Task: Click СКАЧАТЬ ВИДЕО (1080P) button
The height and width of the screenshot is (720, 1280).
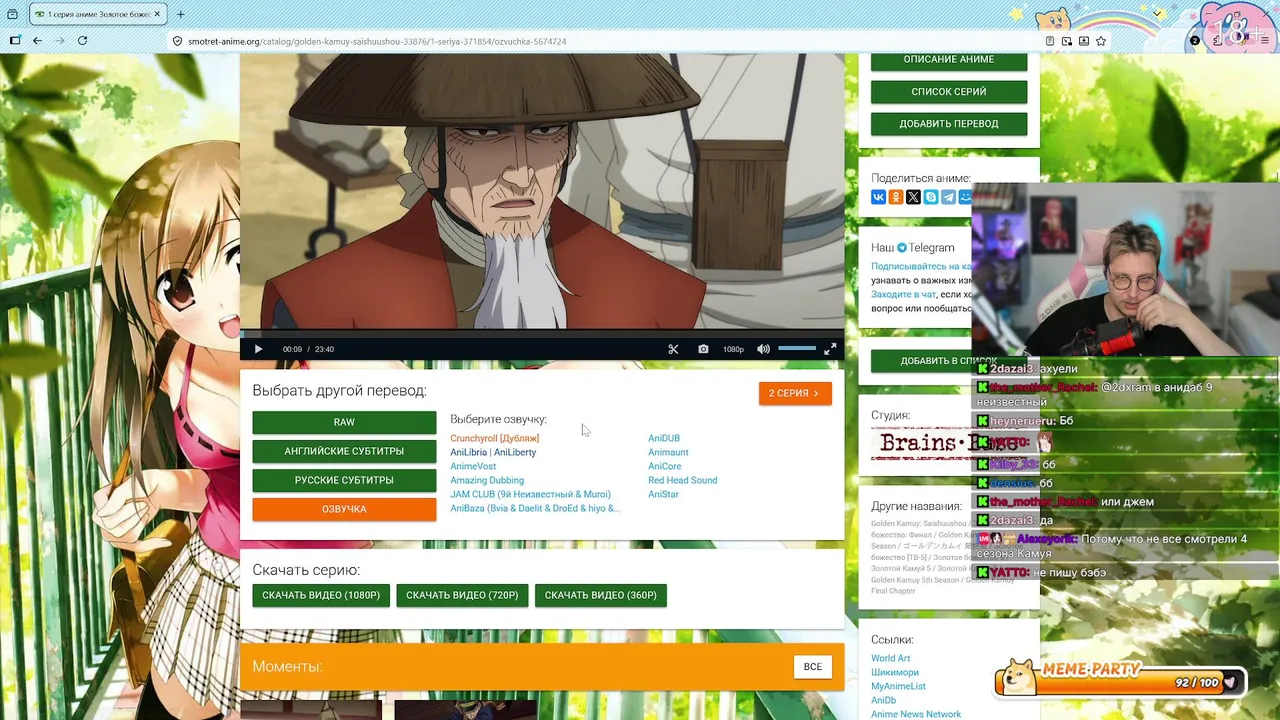Action: 321,595
